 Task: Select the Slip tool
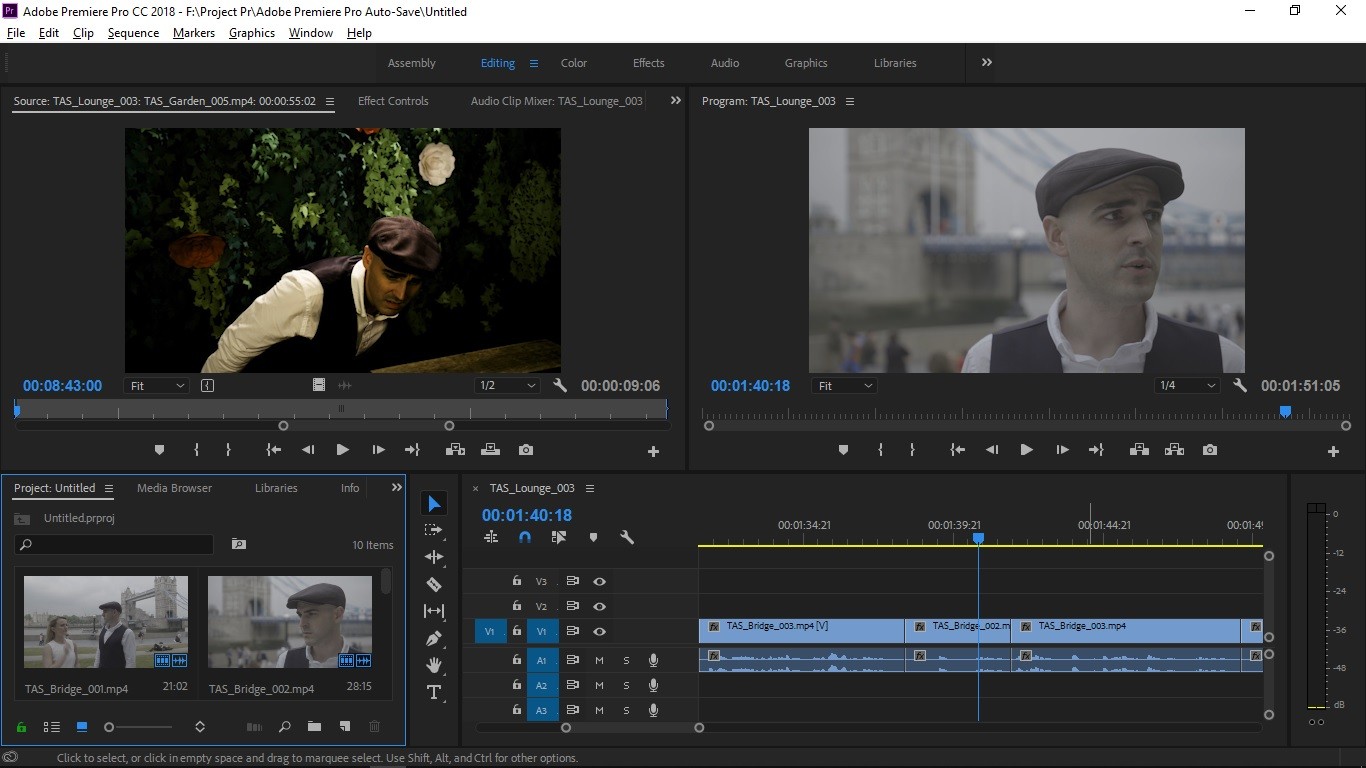tap(434, 611)
